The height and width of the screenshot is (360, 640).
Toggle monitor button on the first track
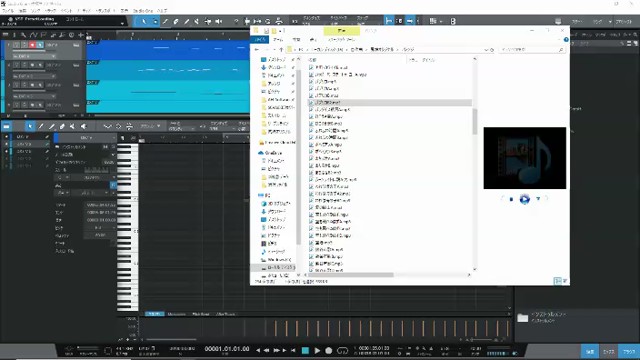[40, 45]
